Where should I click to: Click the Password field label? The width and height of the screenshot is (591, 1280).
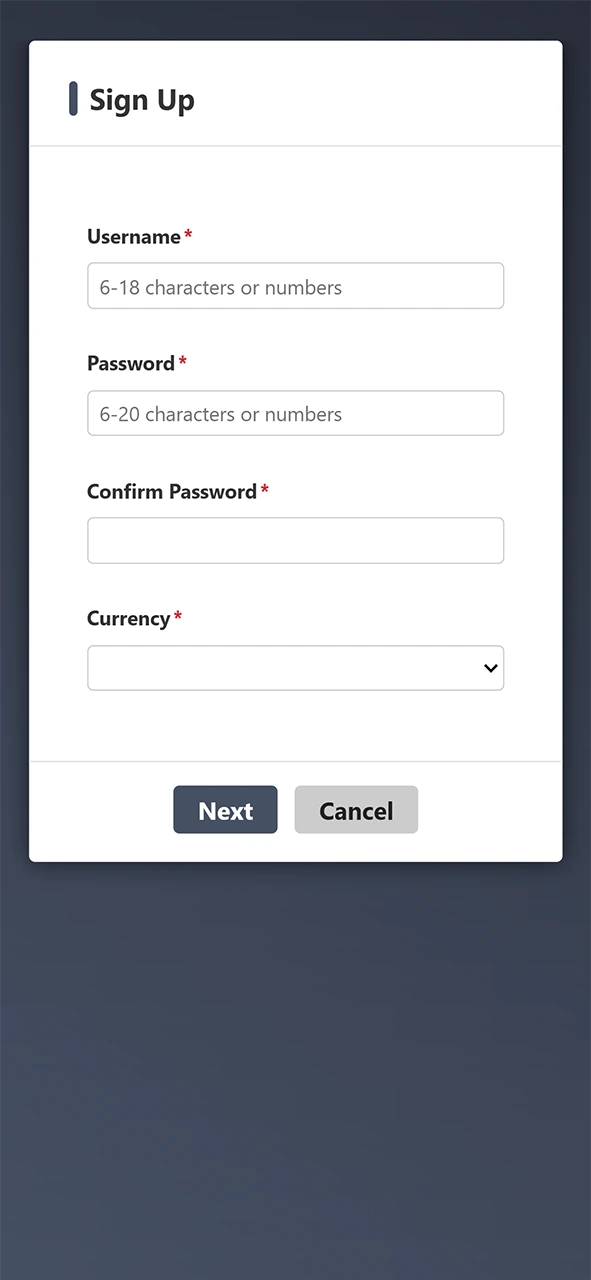(131, 364)
